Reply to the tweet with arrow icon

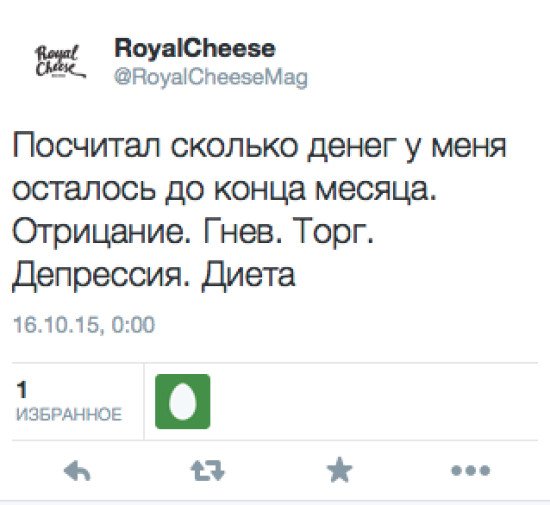click(78, 471)
